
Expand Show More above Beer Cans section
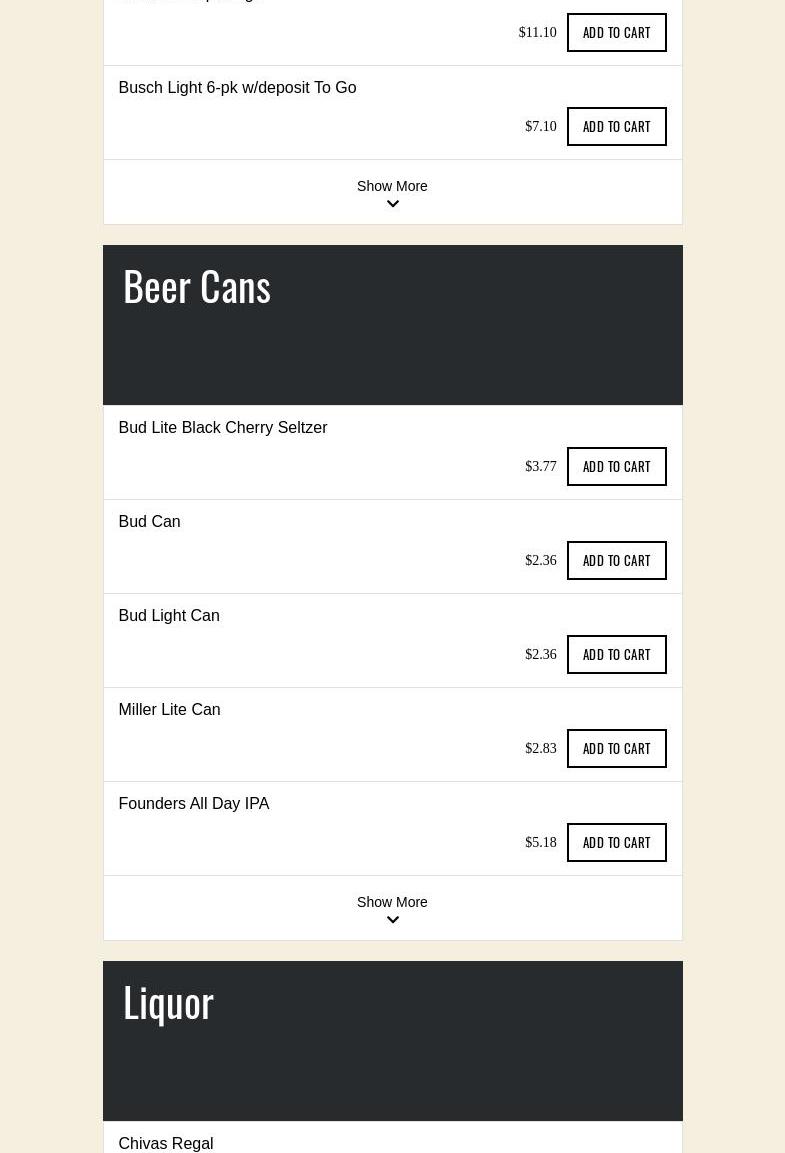tap(392, 186)
